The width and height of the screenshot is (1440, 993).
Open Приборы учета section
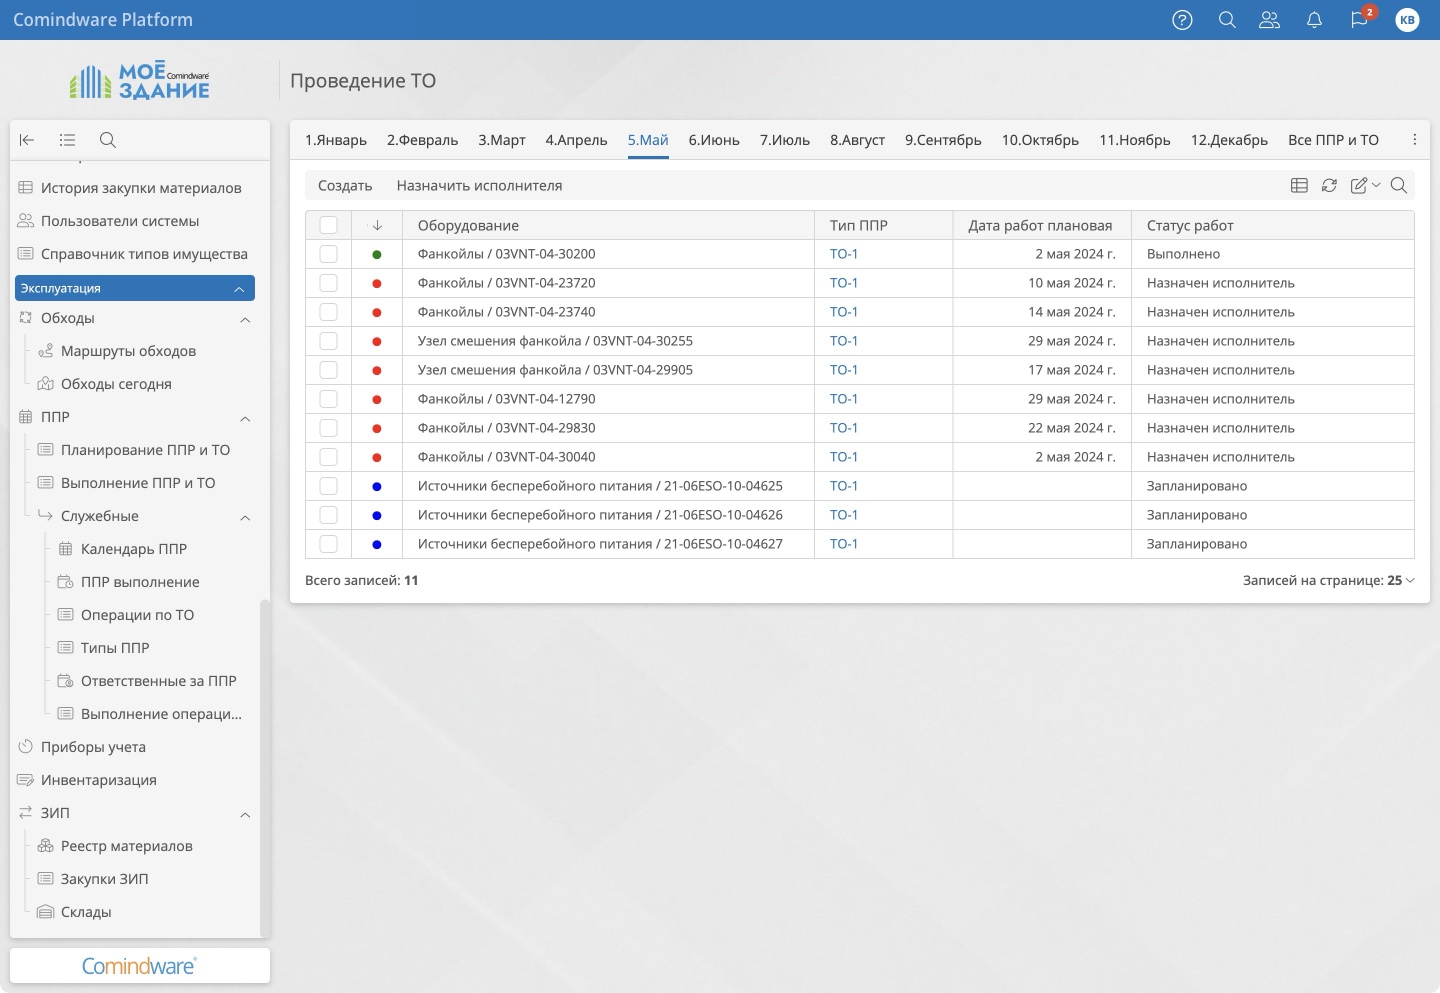tap(93, 747)
